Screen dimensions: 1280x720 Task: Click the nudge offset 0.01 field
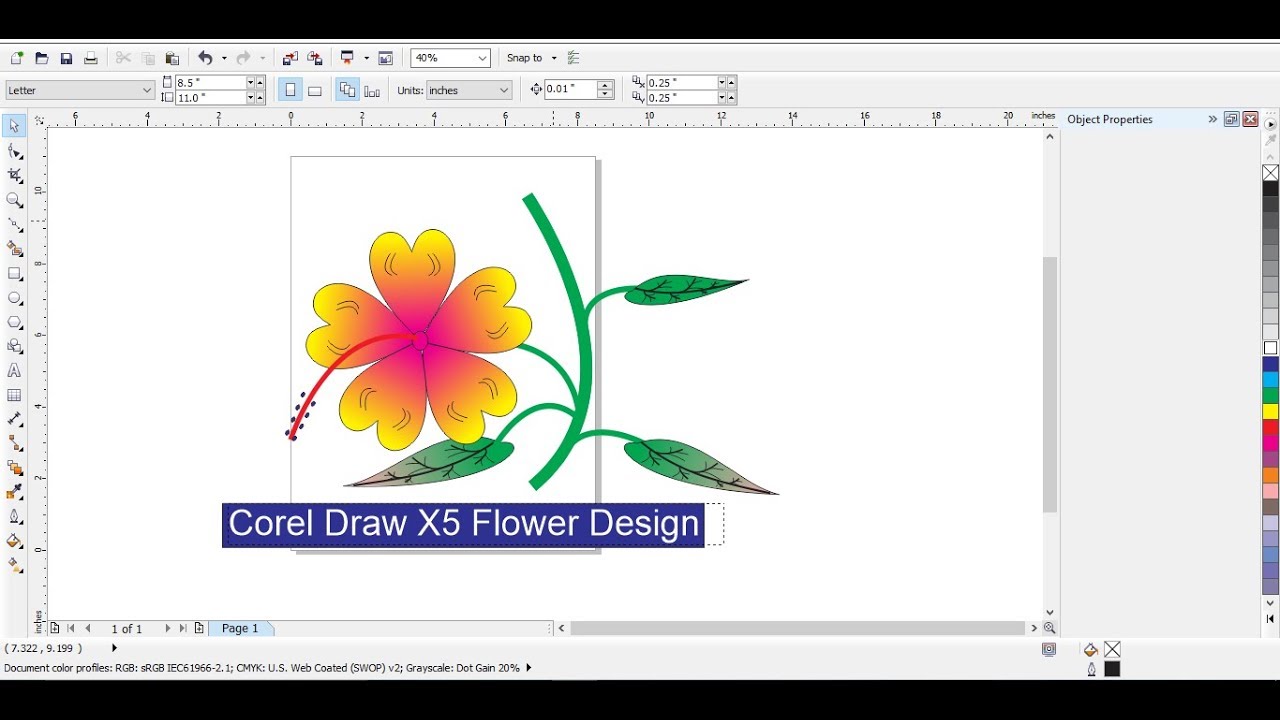[x=570, y=89]
